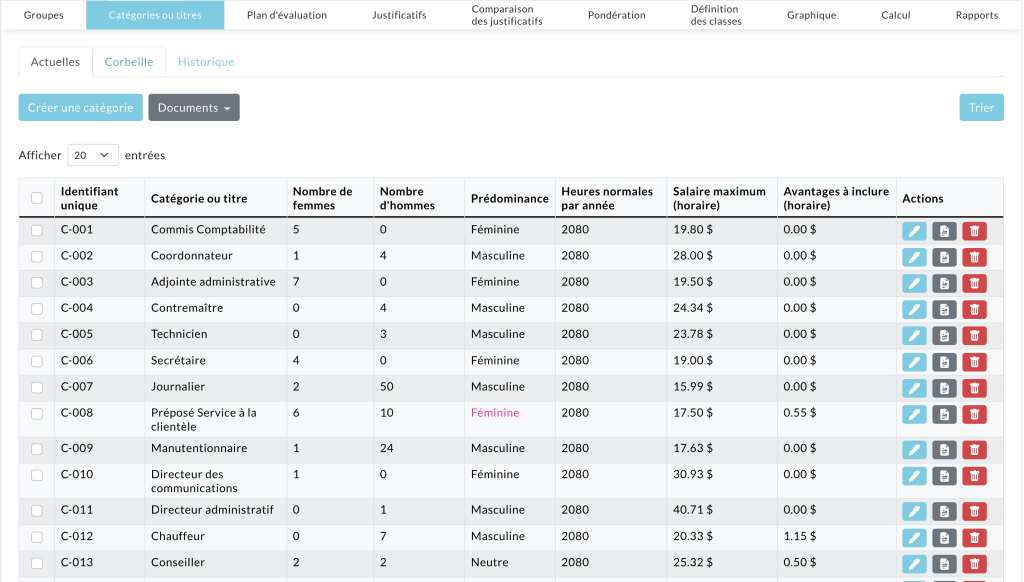
Task: Open the Documents dropdown button
Action: point(194,108)
